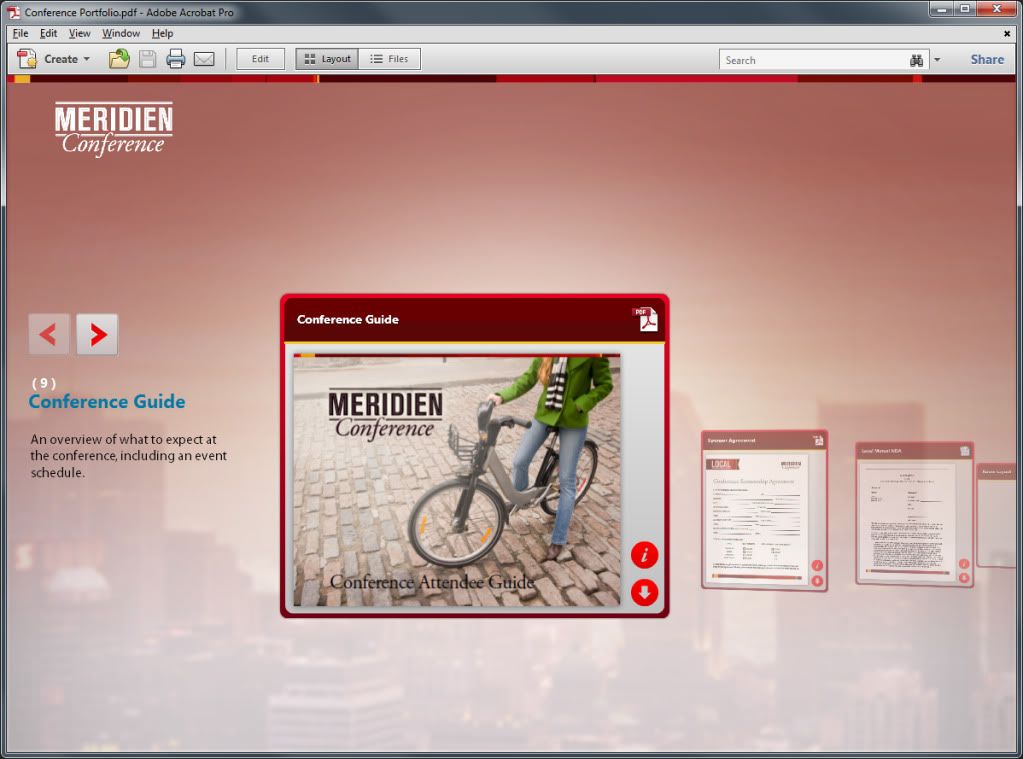Click the PDF icon on card header
The height and width of the screenshot is (759, 1023).
click(x=646, y=319)
